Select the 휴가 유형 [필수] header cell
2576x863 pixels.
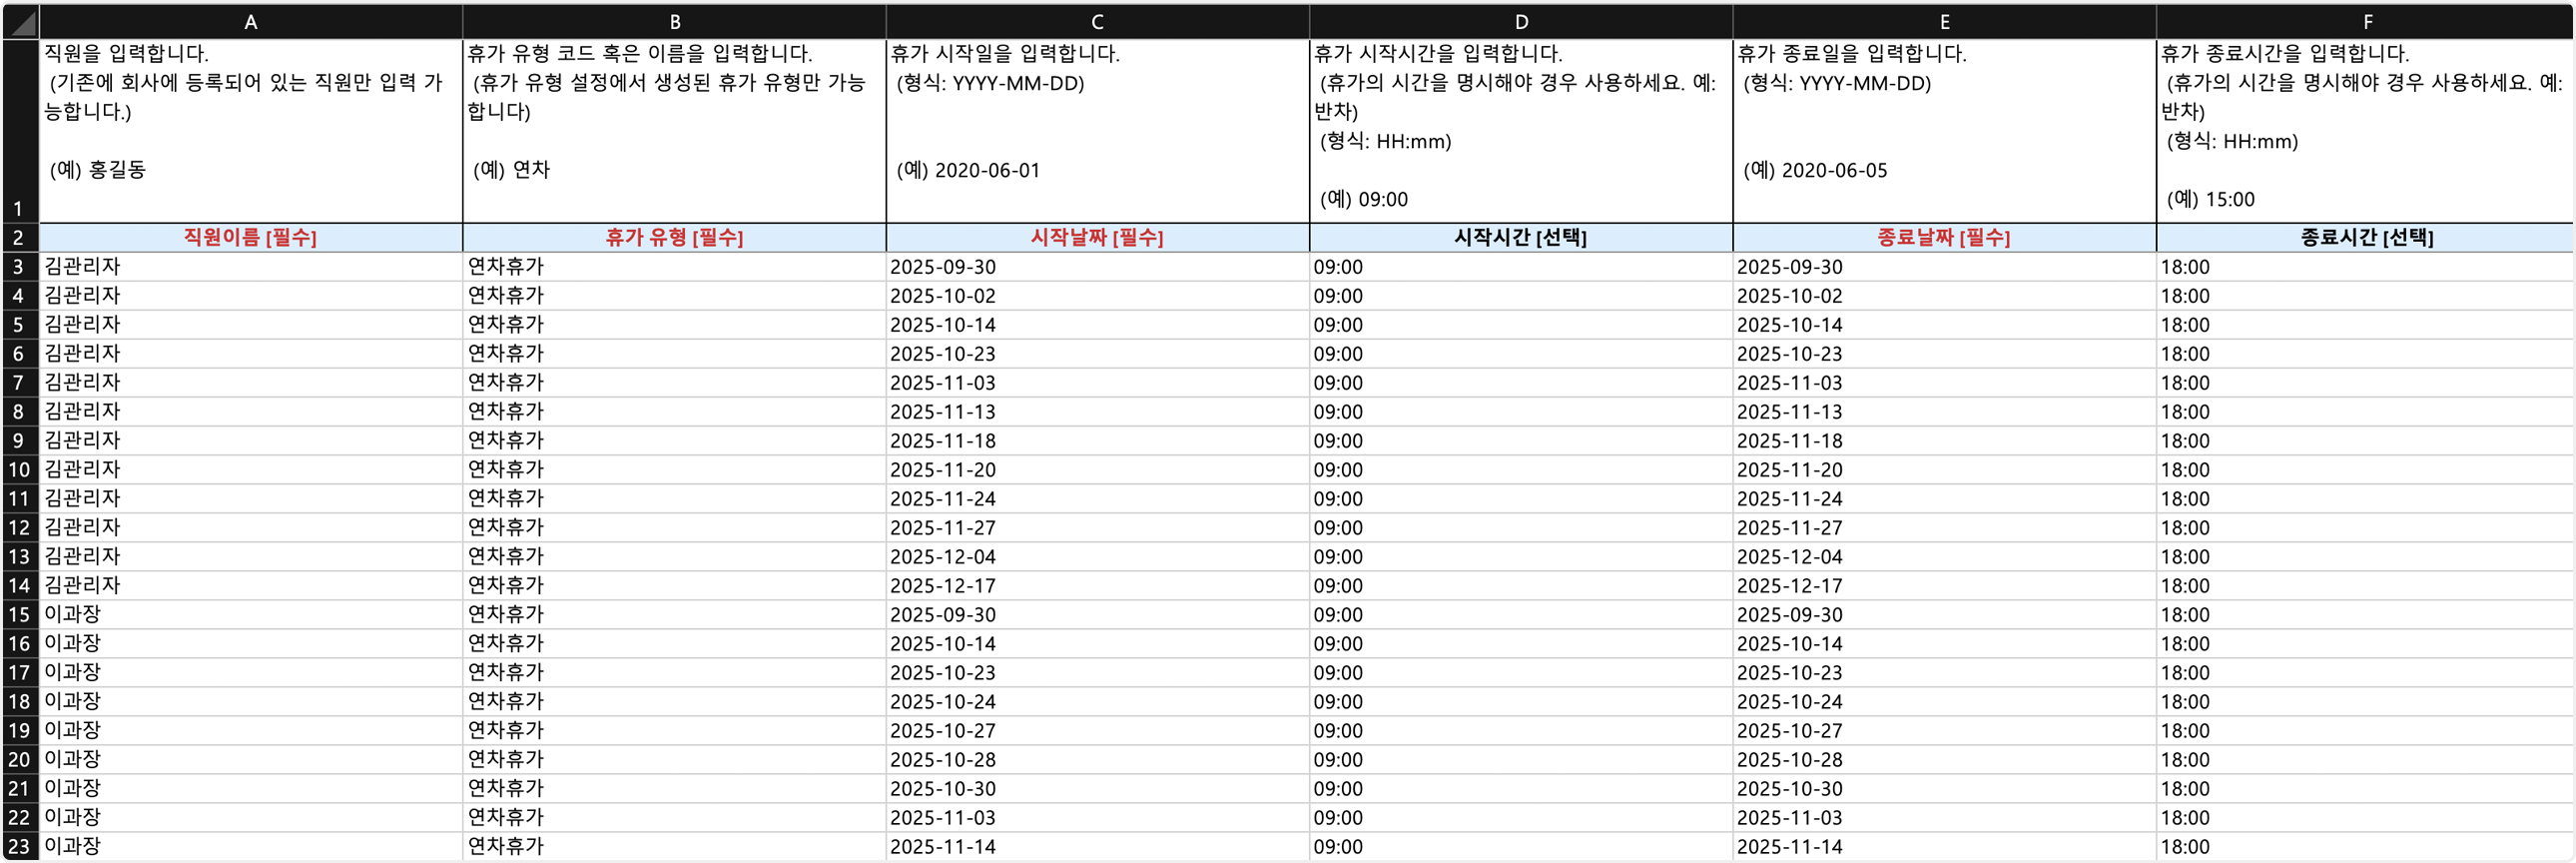pos(674,238)
